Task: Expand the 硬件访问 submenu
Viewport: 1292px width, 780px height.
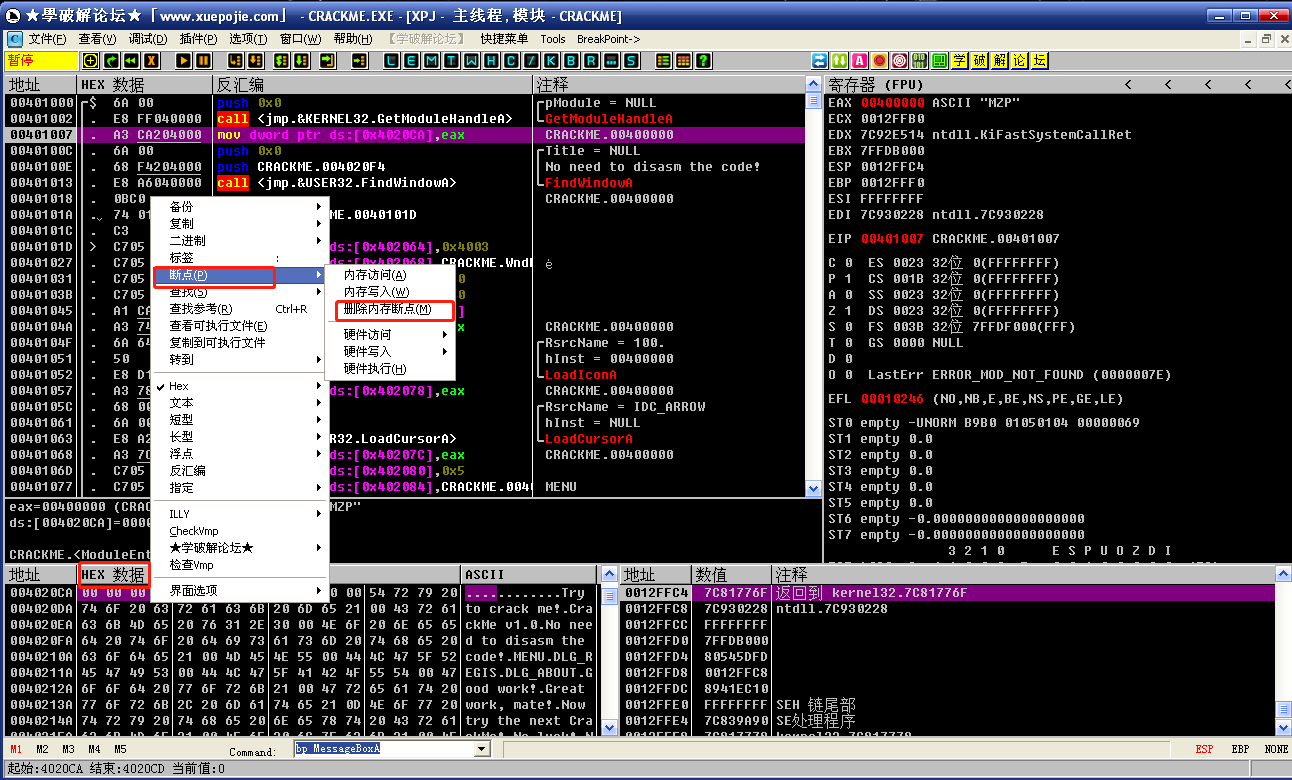Action: pyautogui.click(x=368, y=335)
